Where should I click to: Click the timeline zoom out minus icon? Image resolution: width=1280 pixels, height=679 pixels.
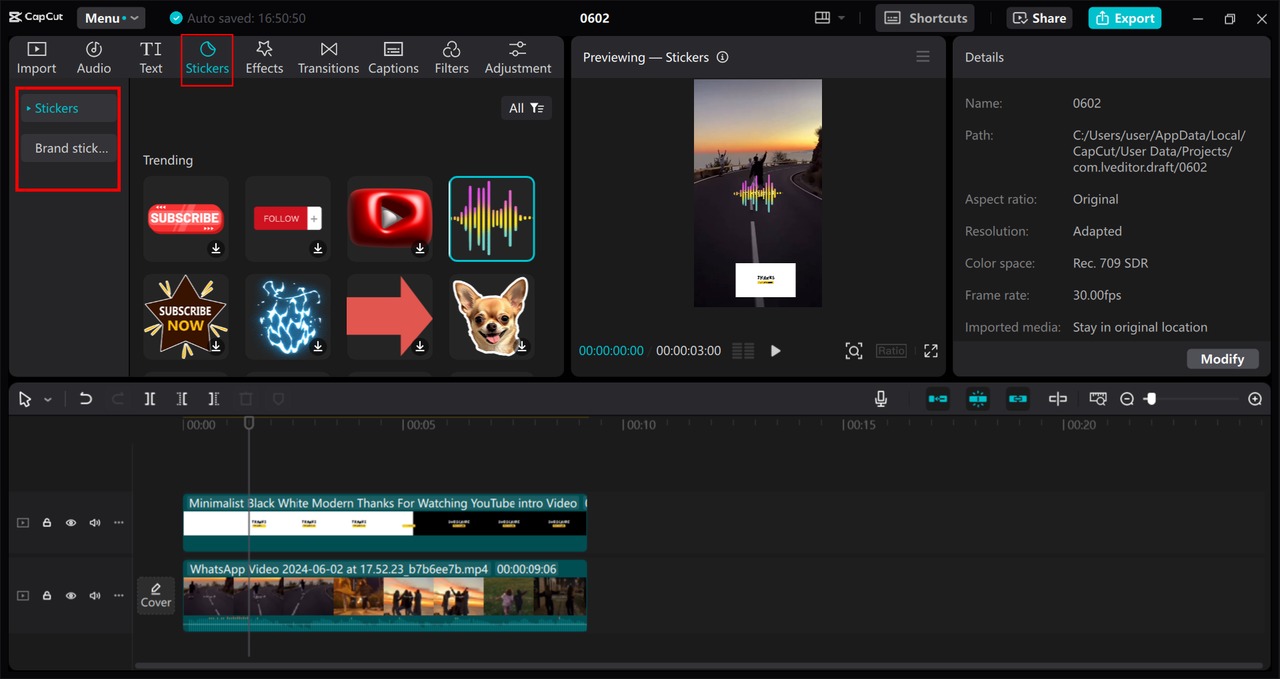coord(1127,399)
